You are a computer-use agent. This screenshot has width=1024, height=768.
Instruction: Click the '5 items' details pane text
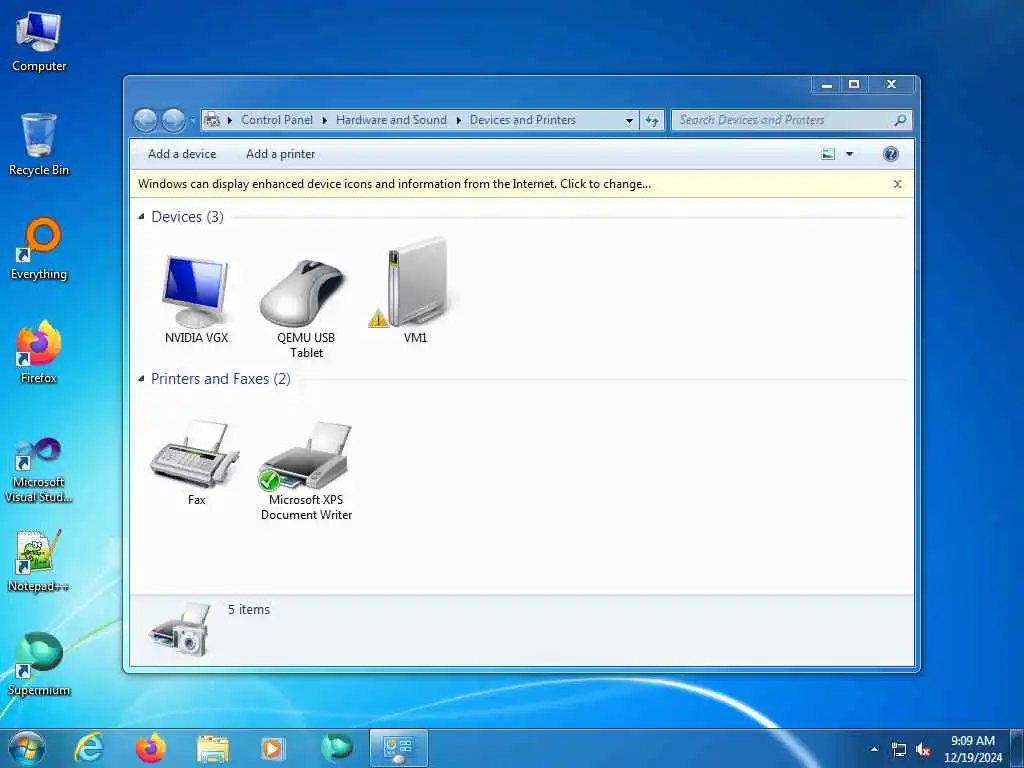pyautogui.click(x=249, y=609)
